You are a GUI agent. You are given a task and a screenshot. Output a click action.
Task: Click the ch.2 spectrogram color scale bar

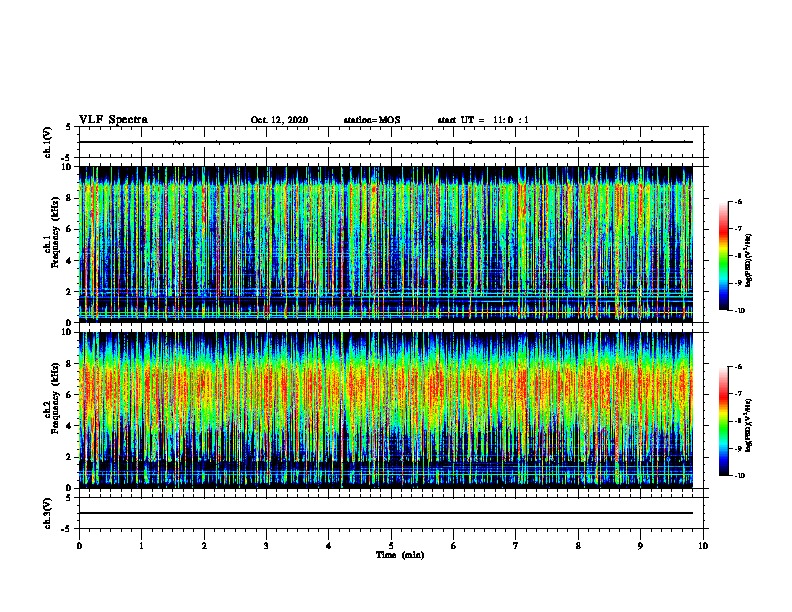pos(723,421)
